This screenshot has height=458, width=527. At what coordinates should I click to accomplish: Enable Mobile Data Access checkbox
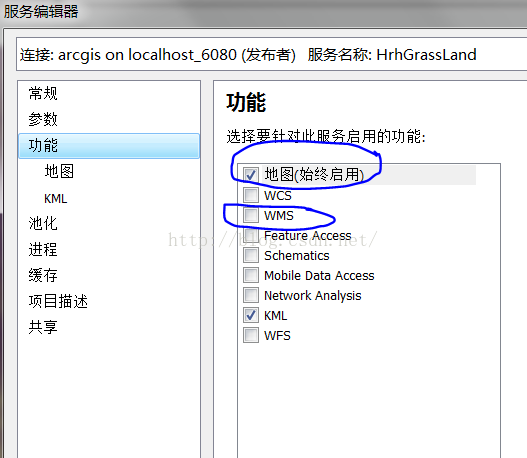tap(251, 275)
